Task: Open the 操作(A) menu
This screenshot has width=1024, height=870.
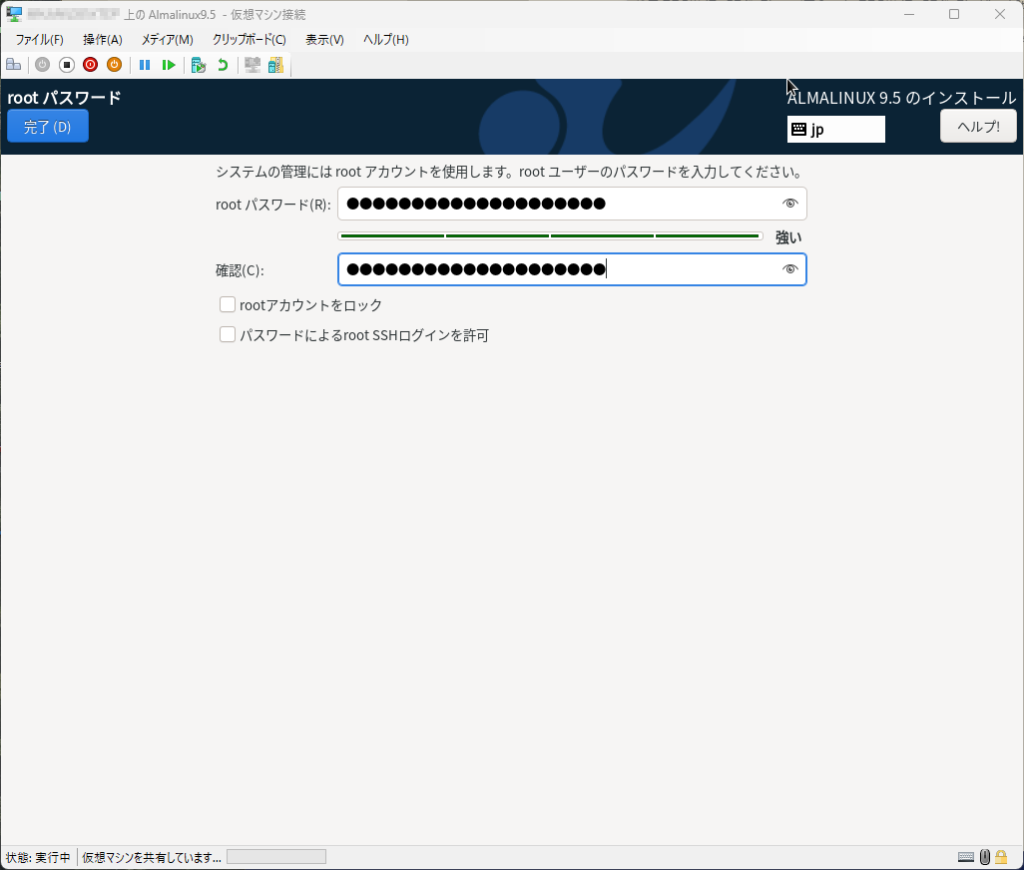Action: 102,40
